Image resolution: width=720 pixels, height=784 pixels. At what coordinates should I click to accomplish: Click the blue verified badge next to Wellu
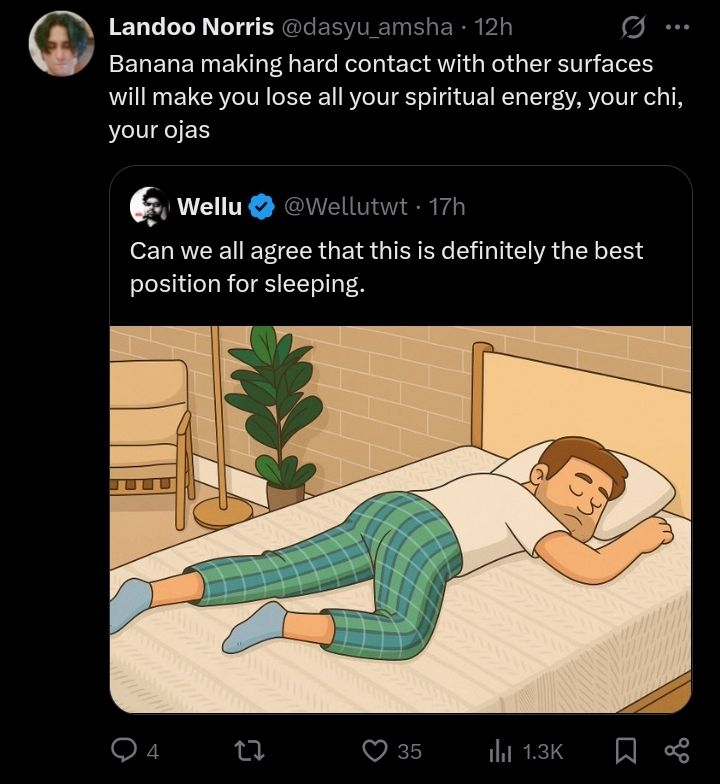pyautogui.click(x=261, y=207)
